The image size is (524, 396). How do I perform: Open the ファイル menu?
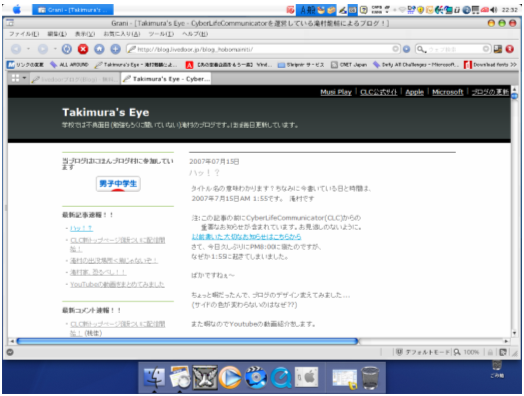(24, 34)
